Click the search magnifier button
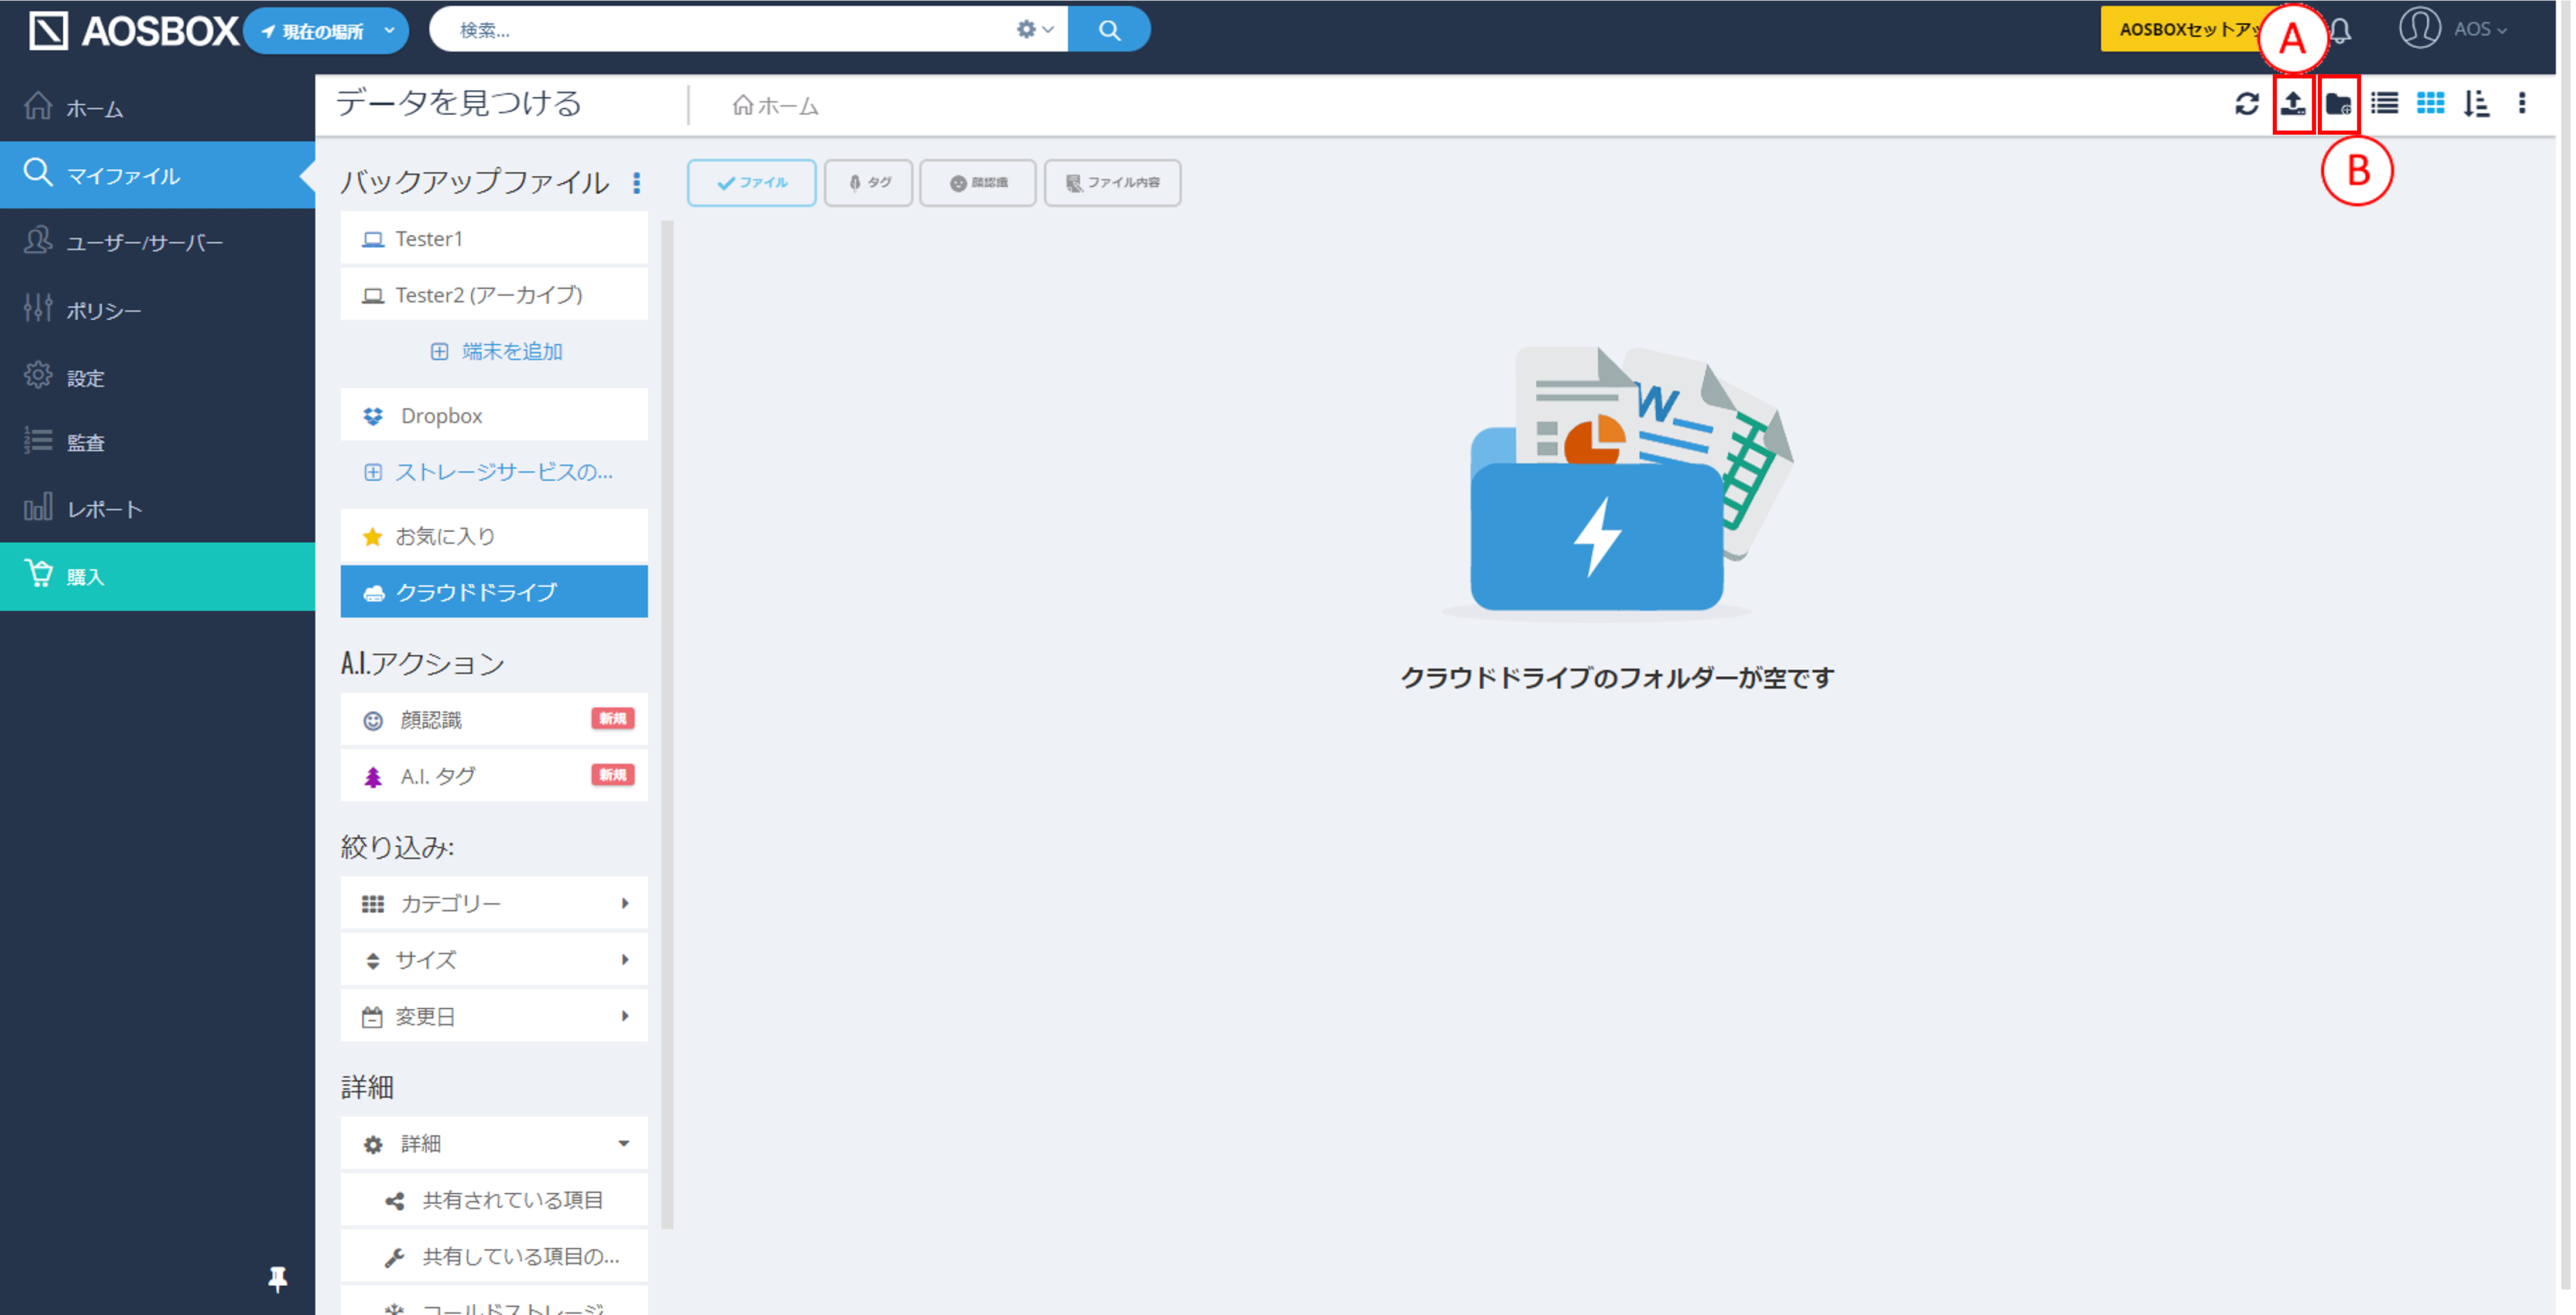The height and width of the screenshot is (1315, 2576). point(1109,30)
